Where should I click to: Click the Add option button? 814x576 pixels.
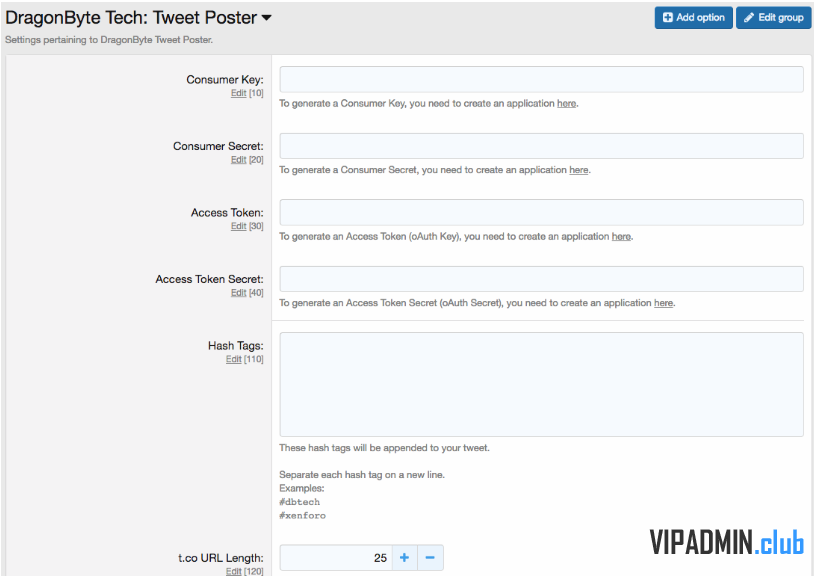[x=694, y=18]
